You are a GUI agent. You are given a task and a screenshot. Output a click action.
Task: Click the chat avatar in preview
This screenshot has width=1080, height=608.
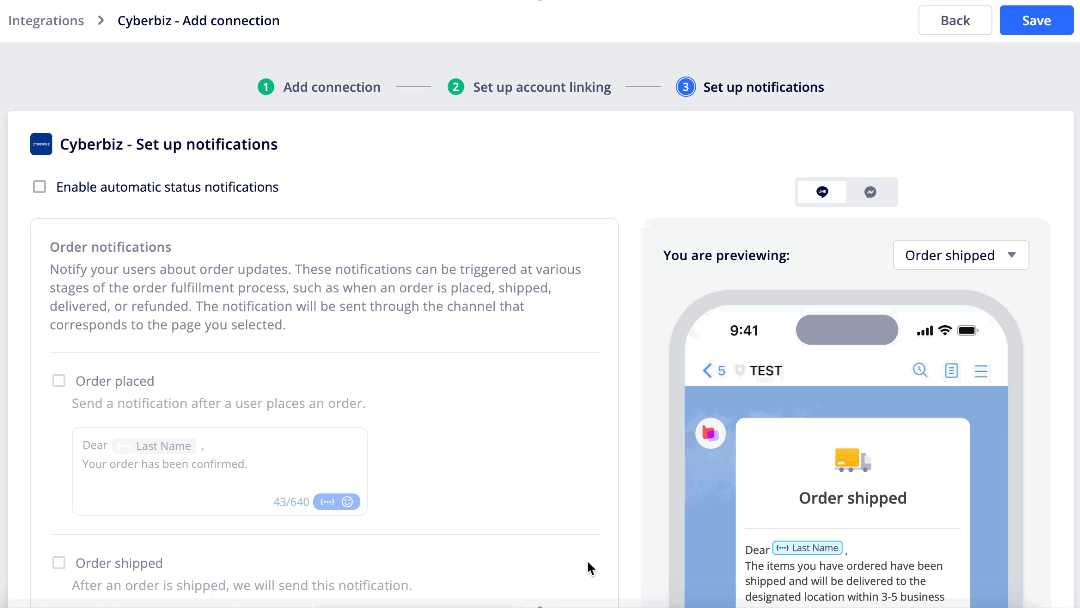pyautogui.click(x=710, y=433)
